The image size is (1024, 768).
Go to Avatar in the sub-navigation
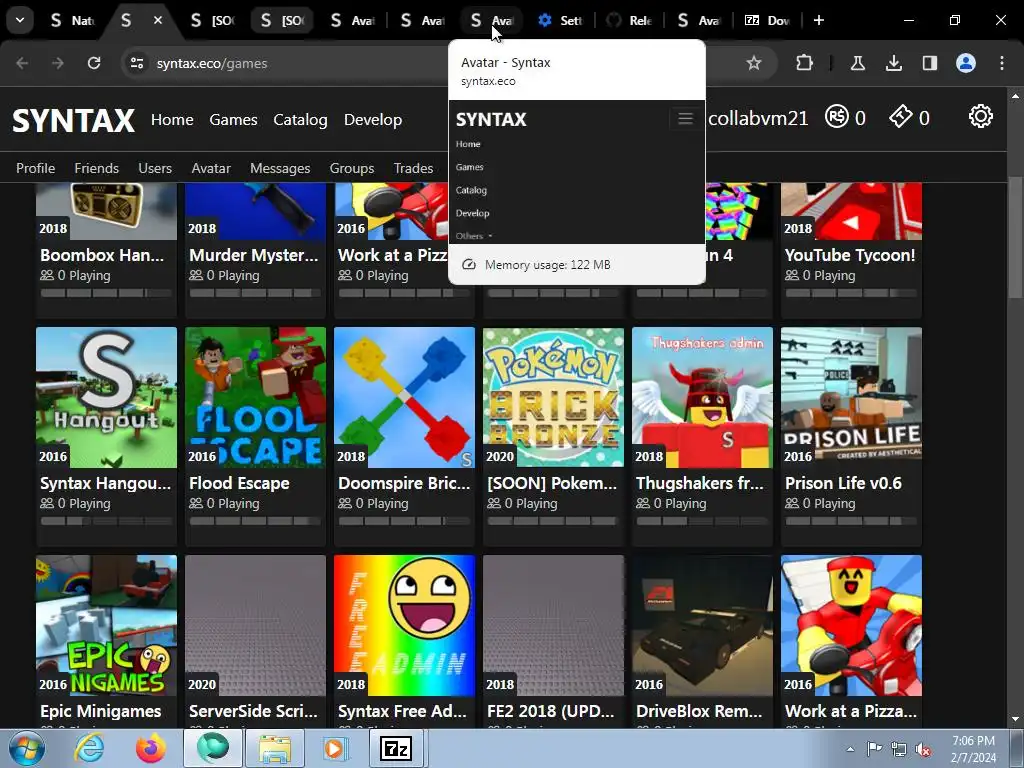[x=211, y=168]
